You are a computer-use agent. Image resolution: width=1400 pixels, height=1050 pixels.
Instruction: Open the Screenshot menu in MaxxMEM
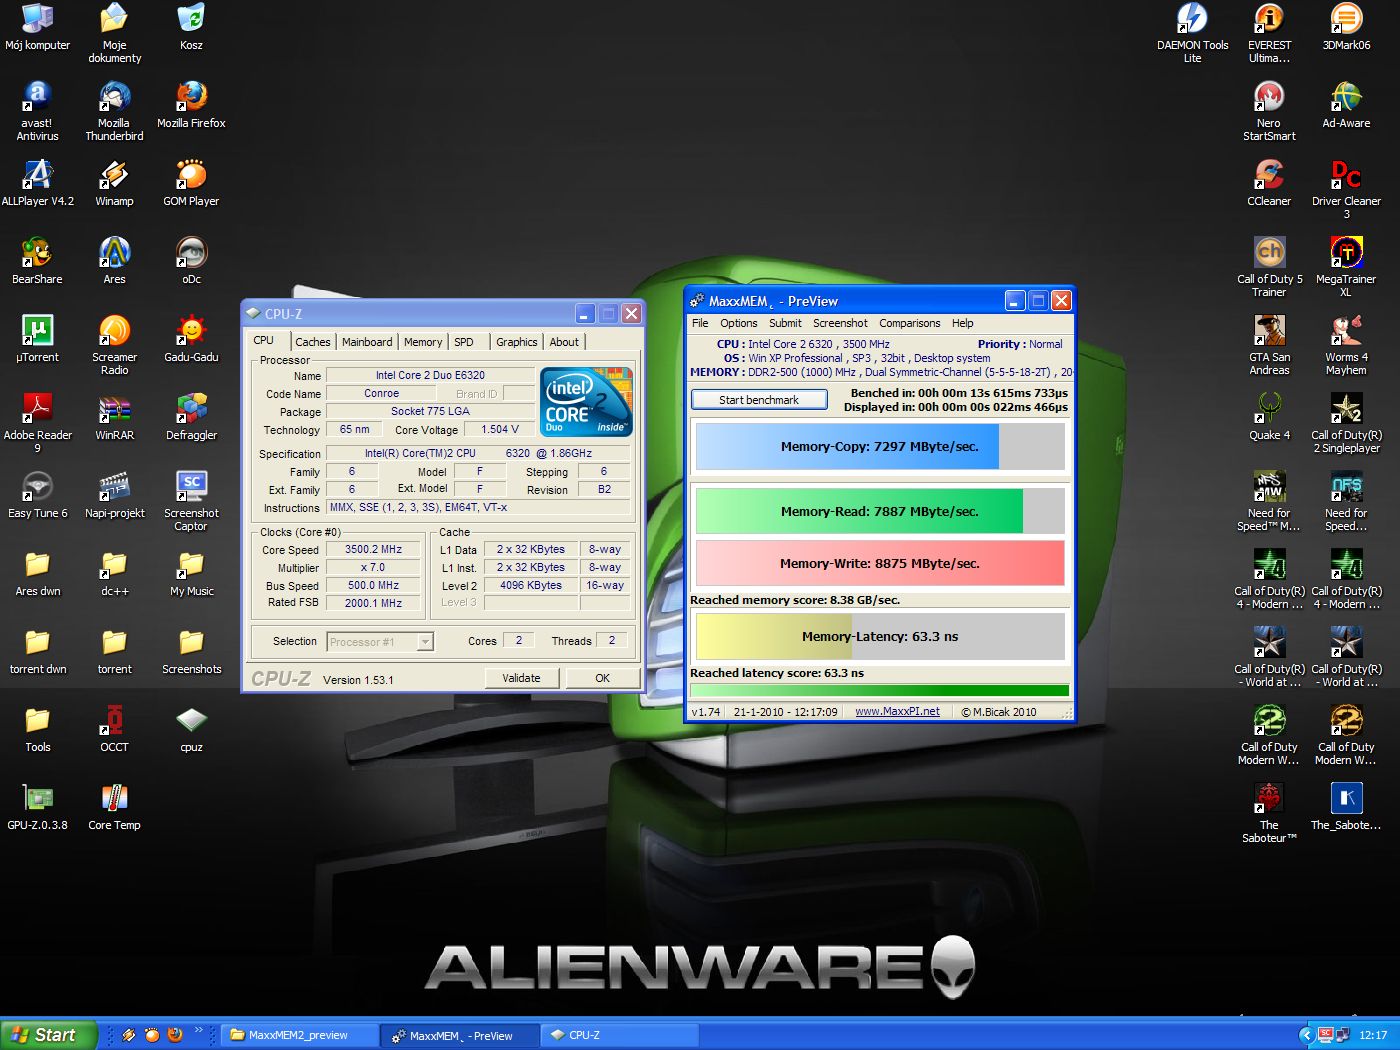click(x=840, y=323)
